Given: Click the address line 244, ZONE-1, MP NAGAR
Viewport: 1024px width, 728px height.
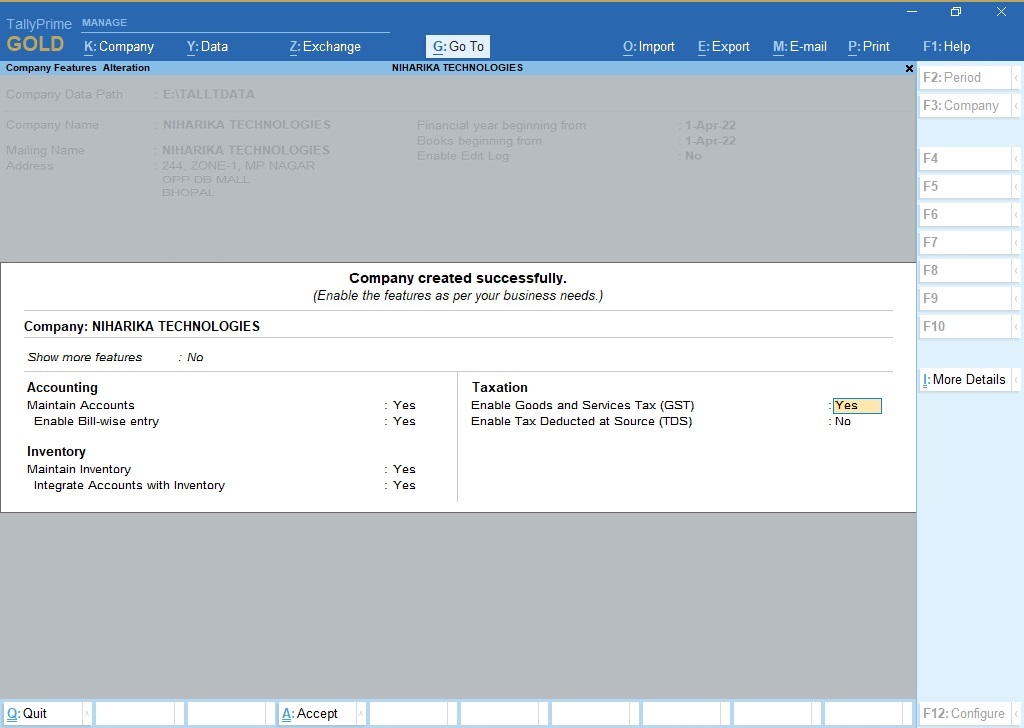Looking at the screenshot, I should [x=238, y=166].
